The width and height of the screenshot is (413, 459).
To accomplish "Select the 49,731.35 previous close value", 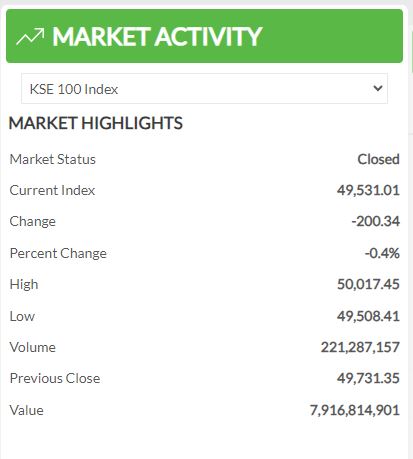I will click(368, 378).
